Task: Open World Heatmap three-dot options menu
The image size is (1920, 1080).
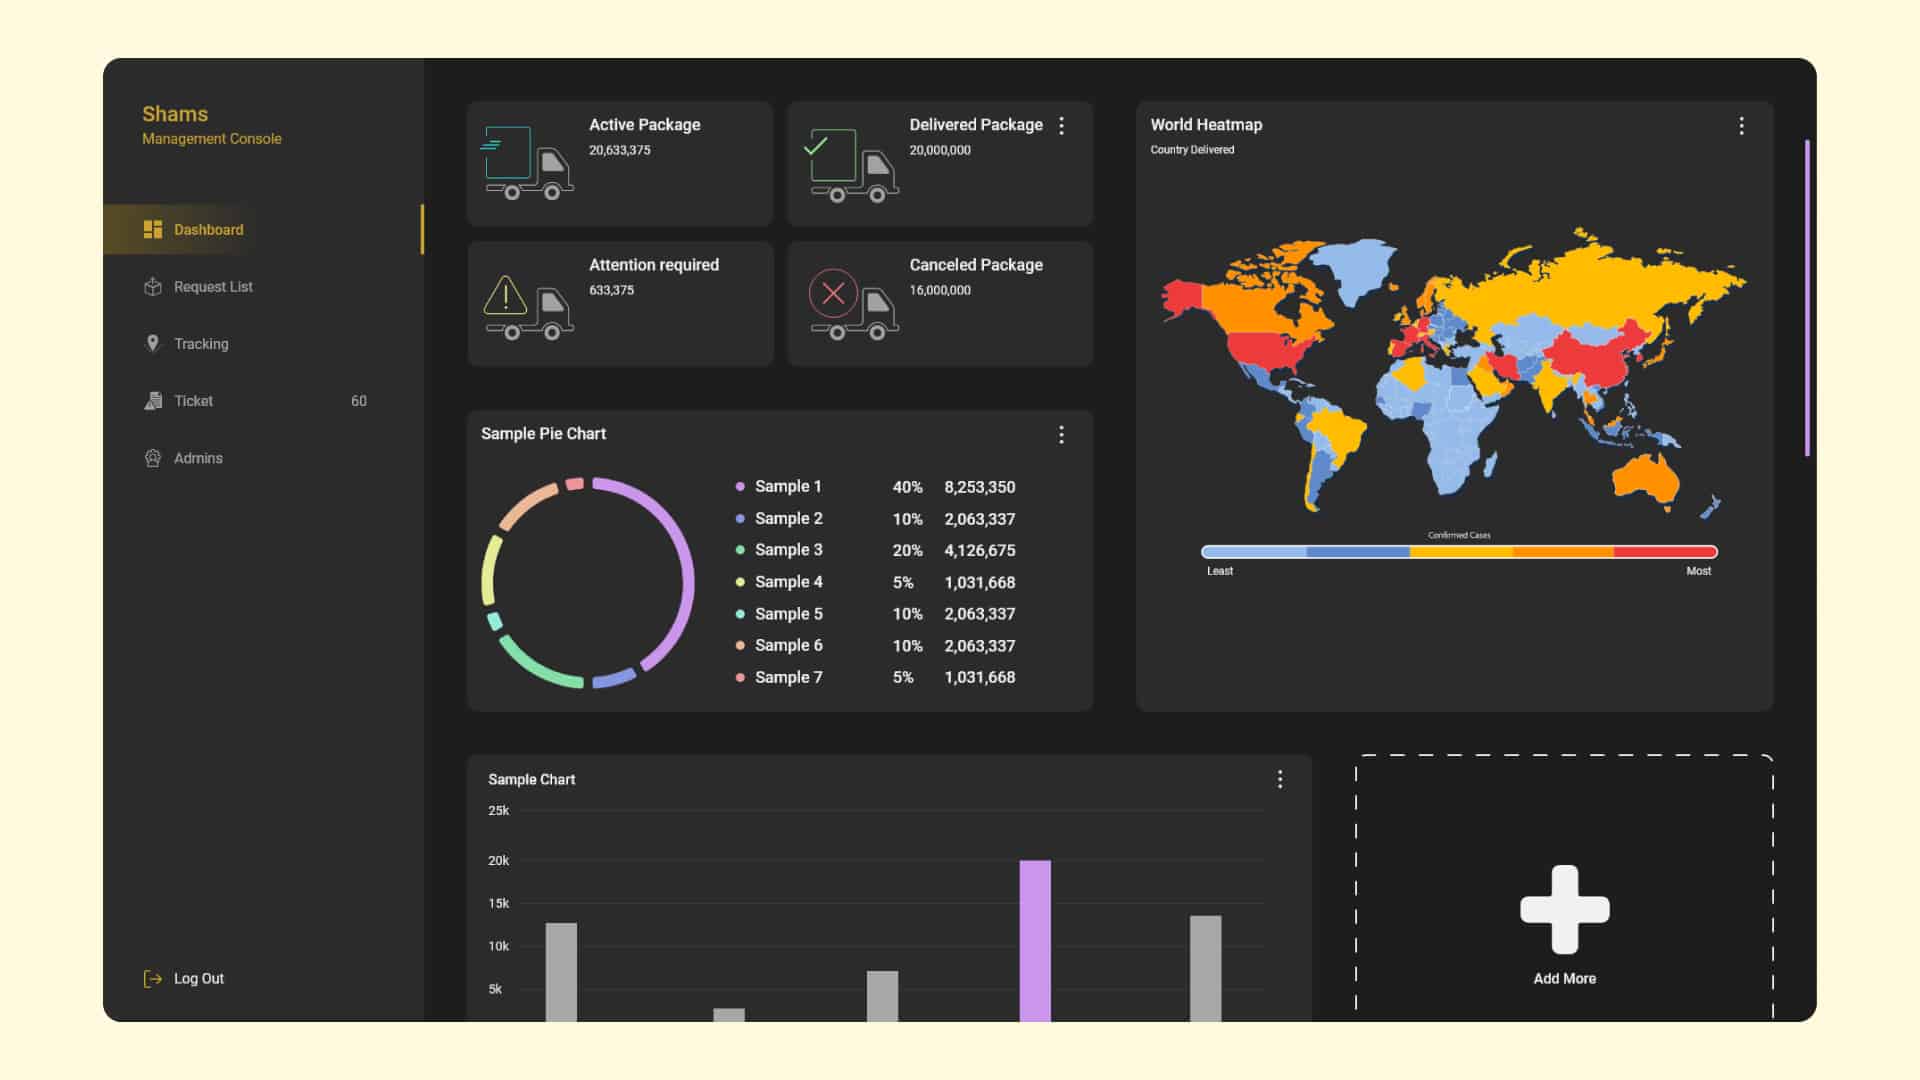Action: 1741,126
